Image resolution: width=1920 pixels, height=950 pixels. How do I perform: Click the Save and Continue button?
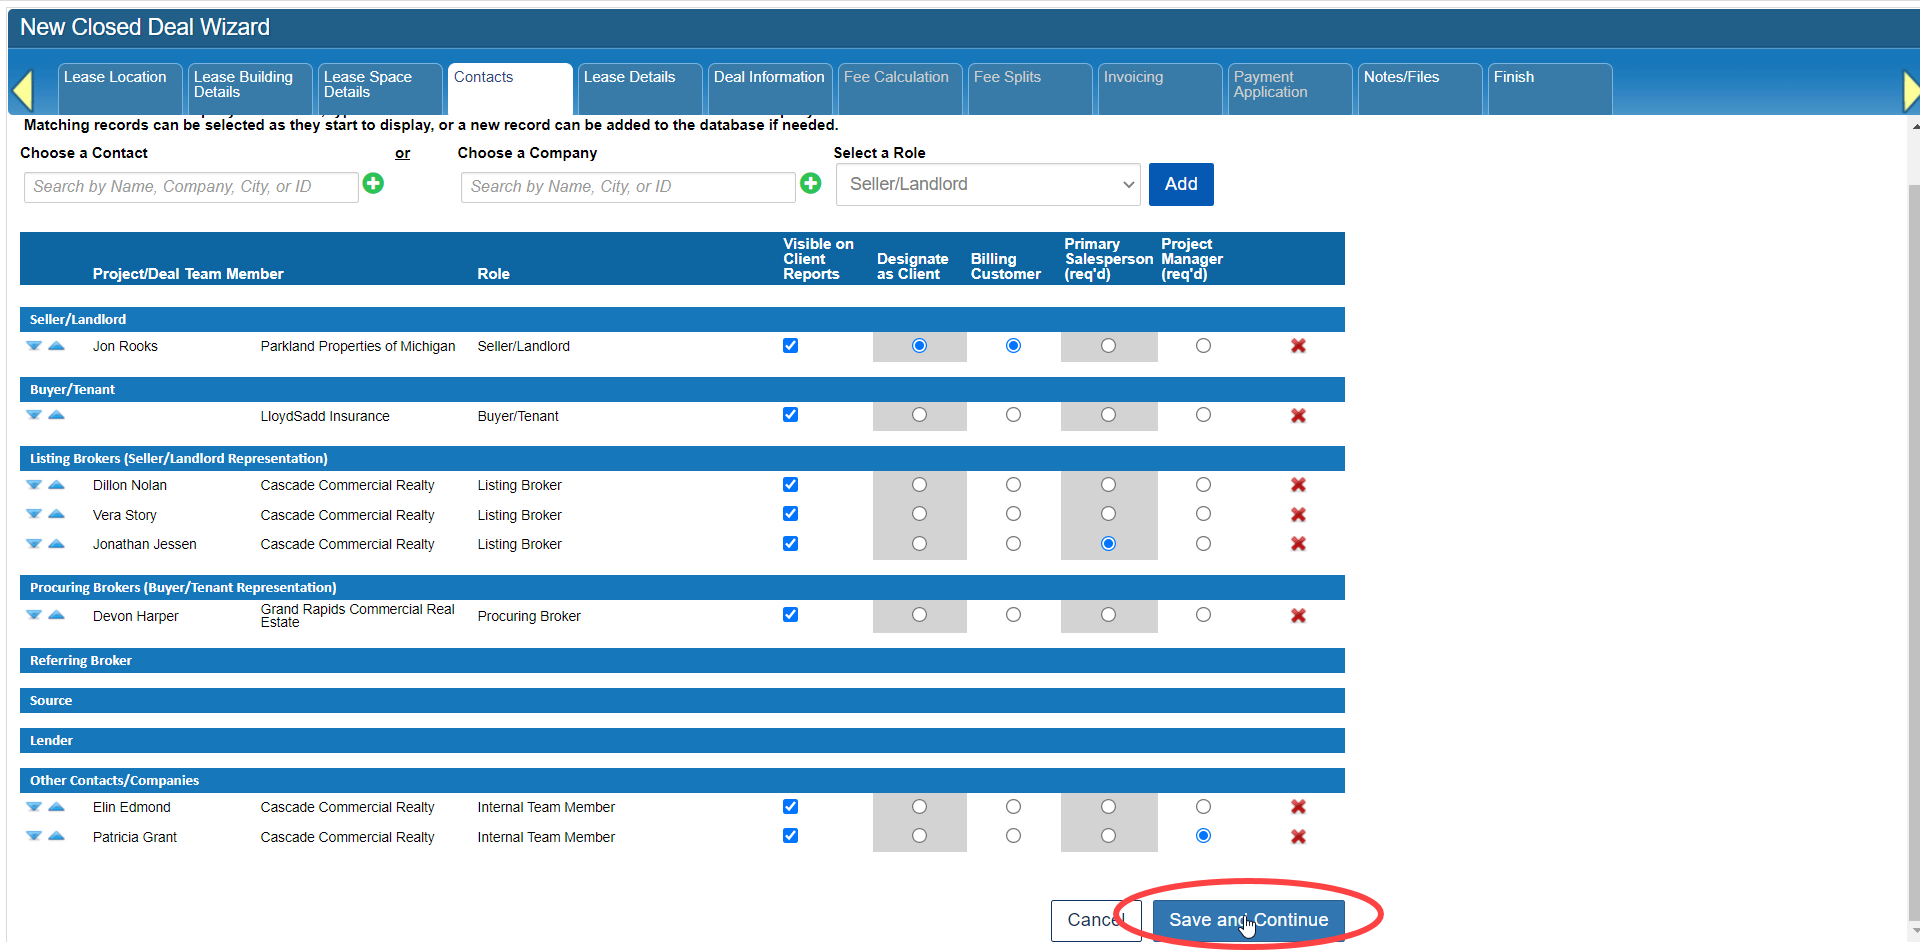tap(1248, 920)
